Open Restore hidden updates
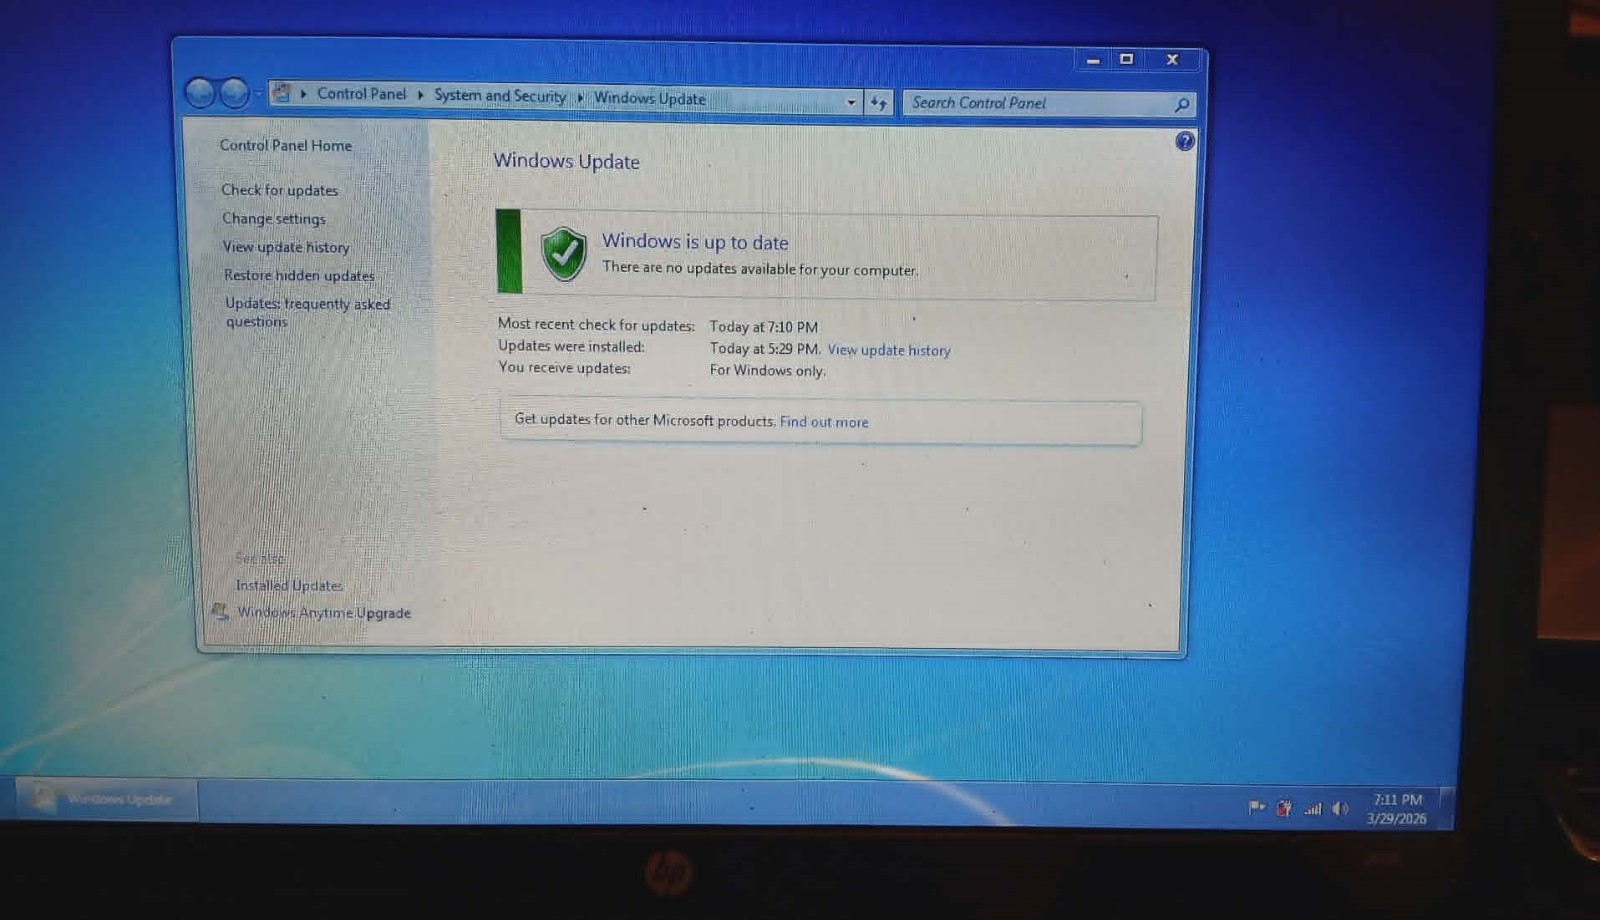 (299, 275)
